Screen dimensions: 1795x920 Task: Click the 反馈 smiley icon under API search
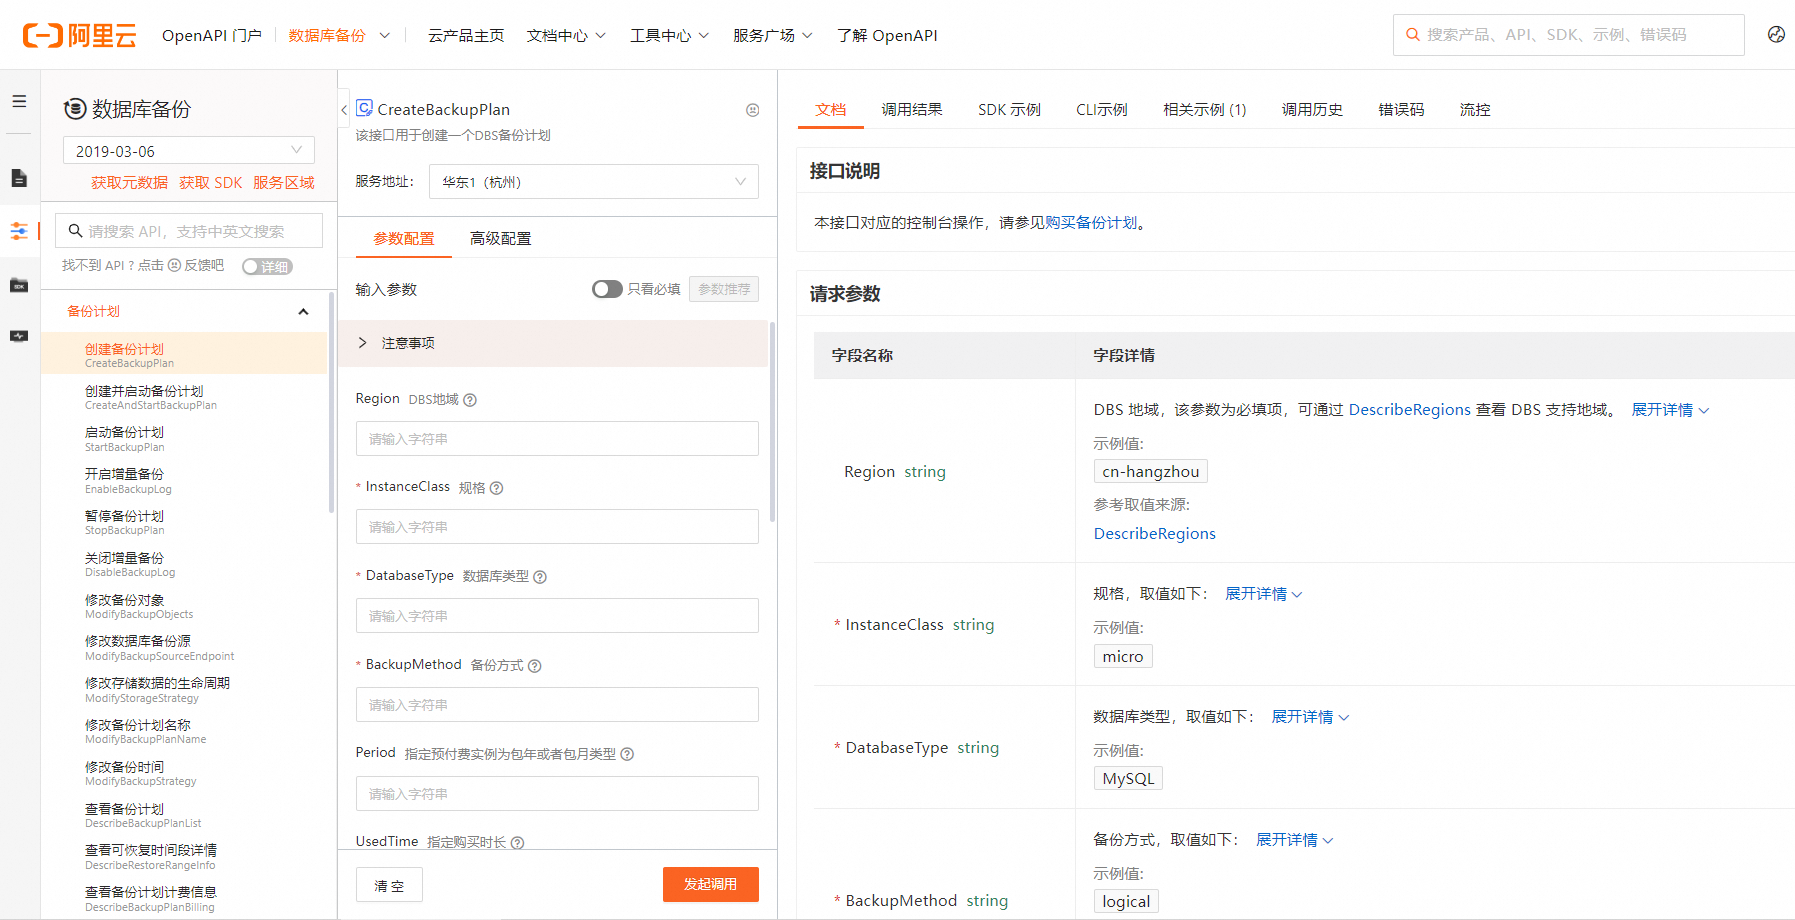[x=174, y=265]
